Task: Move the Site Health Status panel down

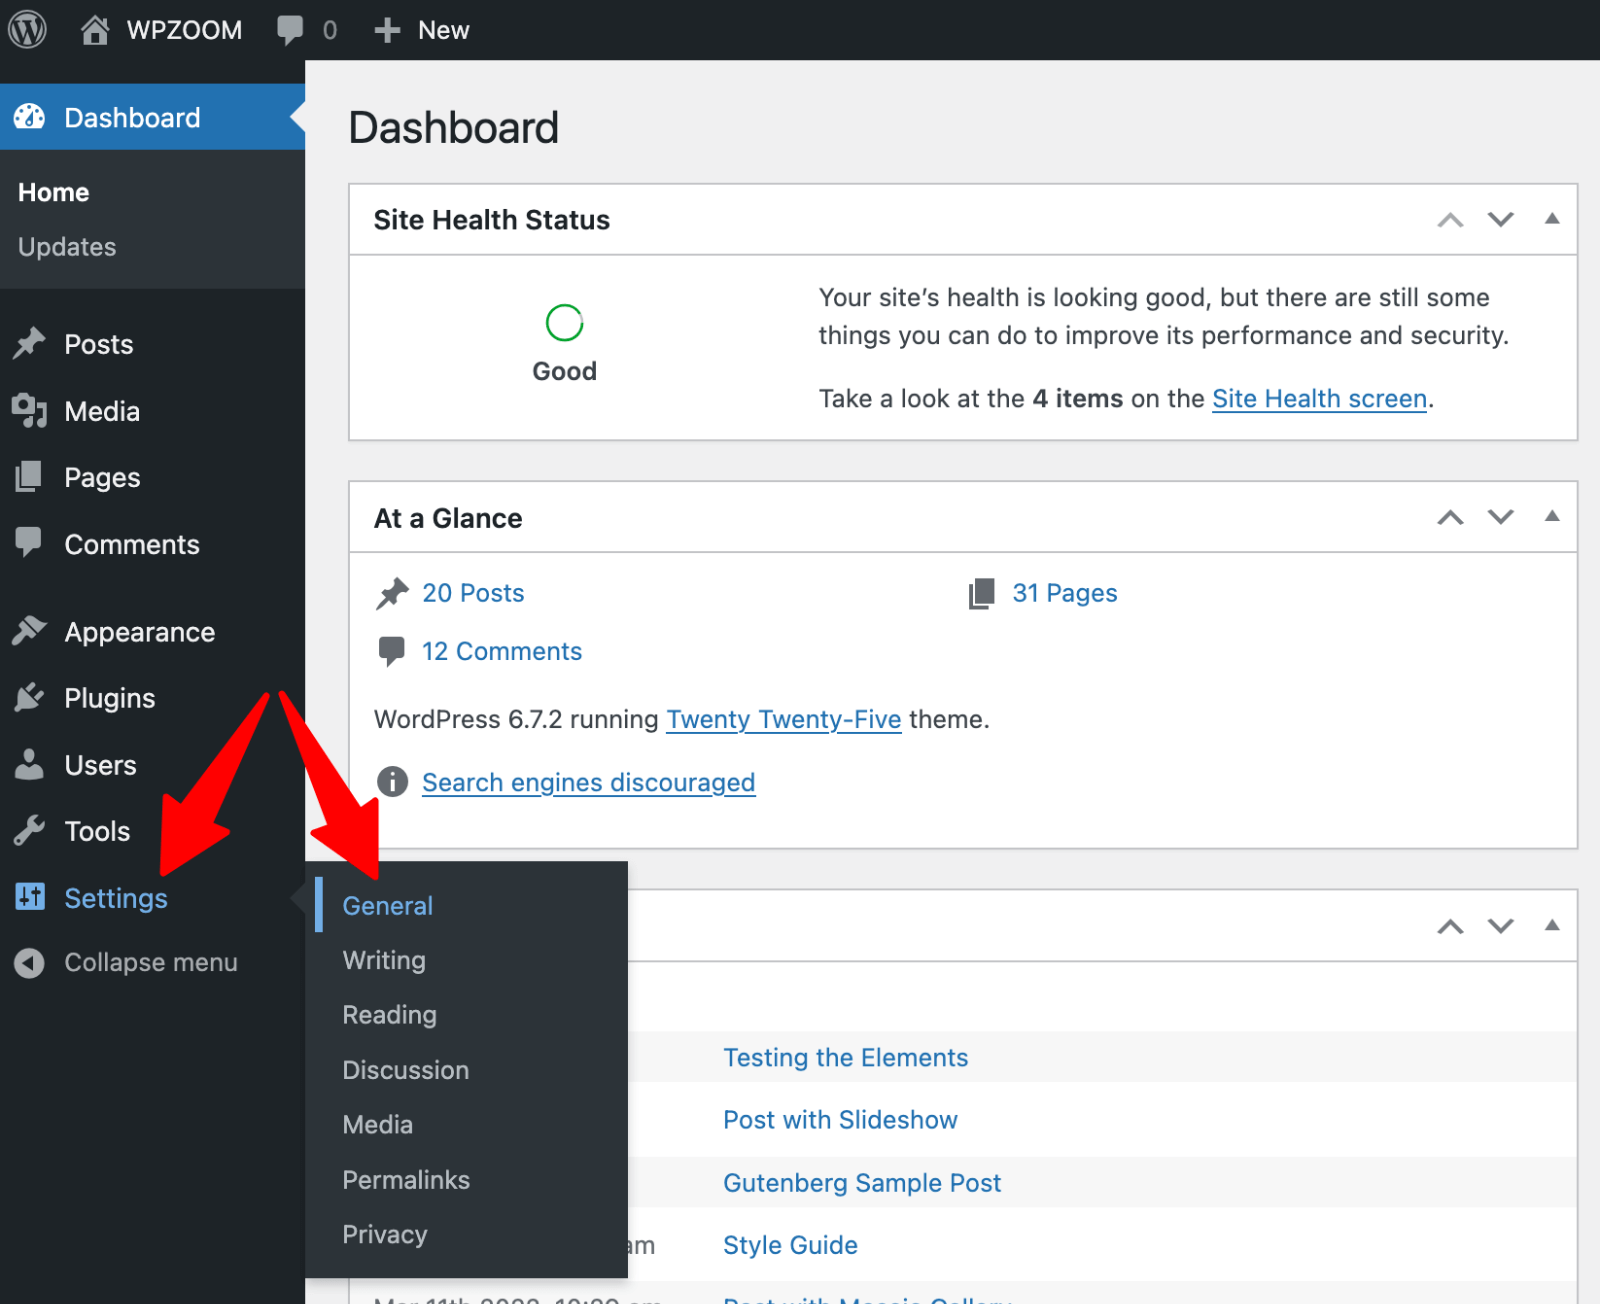Action: (x=1501, y=219)
